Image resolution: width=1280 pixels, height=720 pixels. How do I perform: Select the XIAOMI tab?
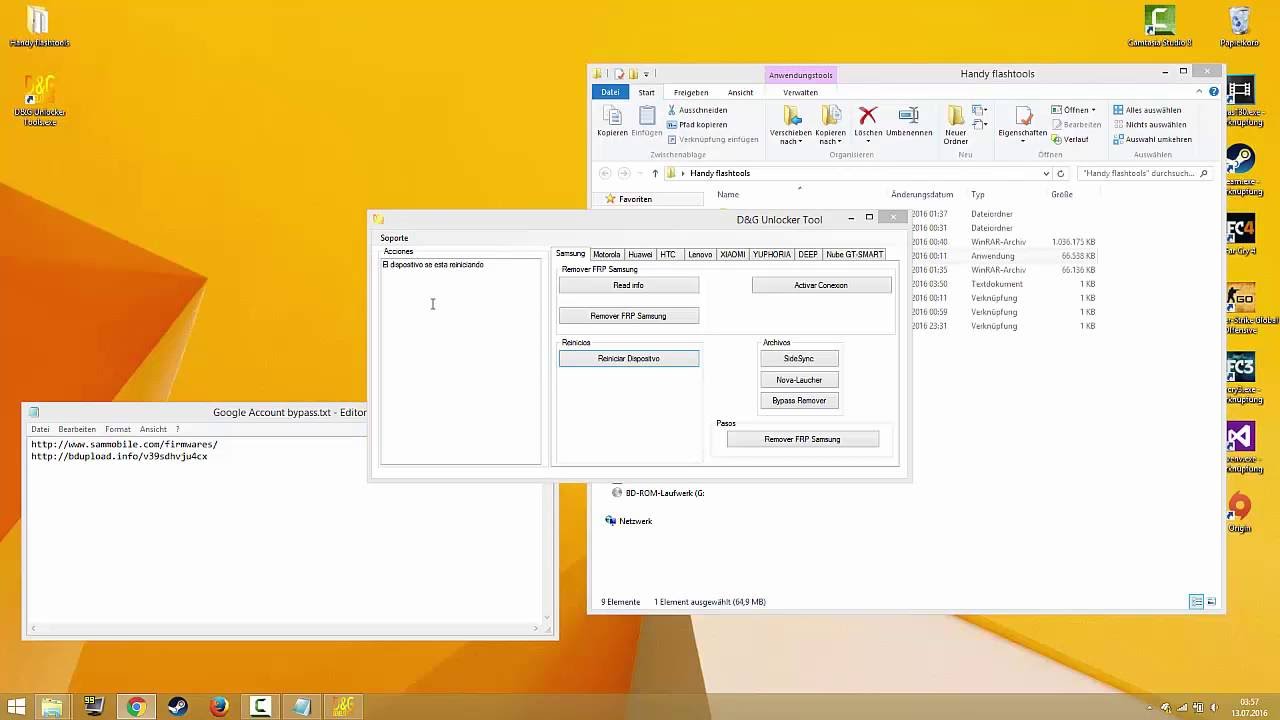(733, 254)
